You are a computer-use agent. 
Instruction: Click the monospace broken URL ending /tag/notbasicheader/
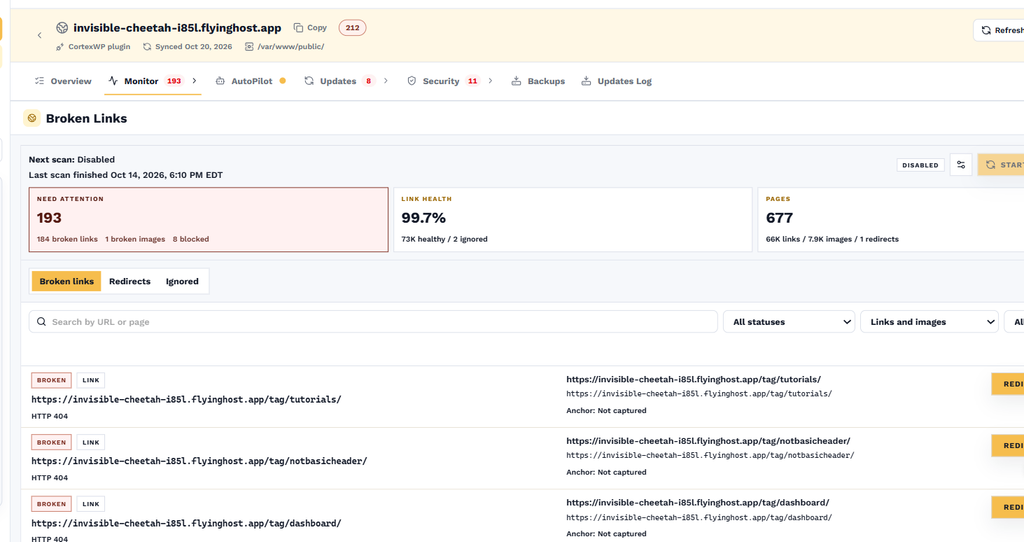pyautogui.click(x=199, y=461)
